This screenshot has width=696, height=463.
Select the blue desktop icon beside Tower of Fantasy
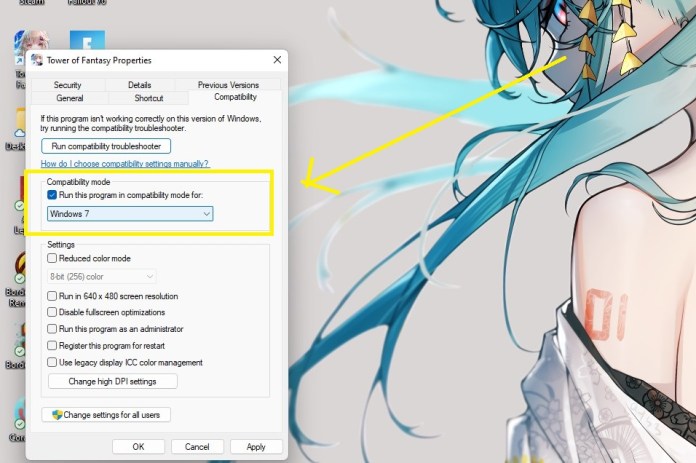tap(87, 46)
